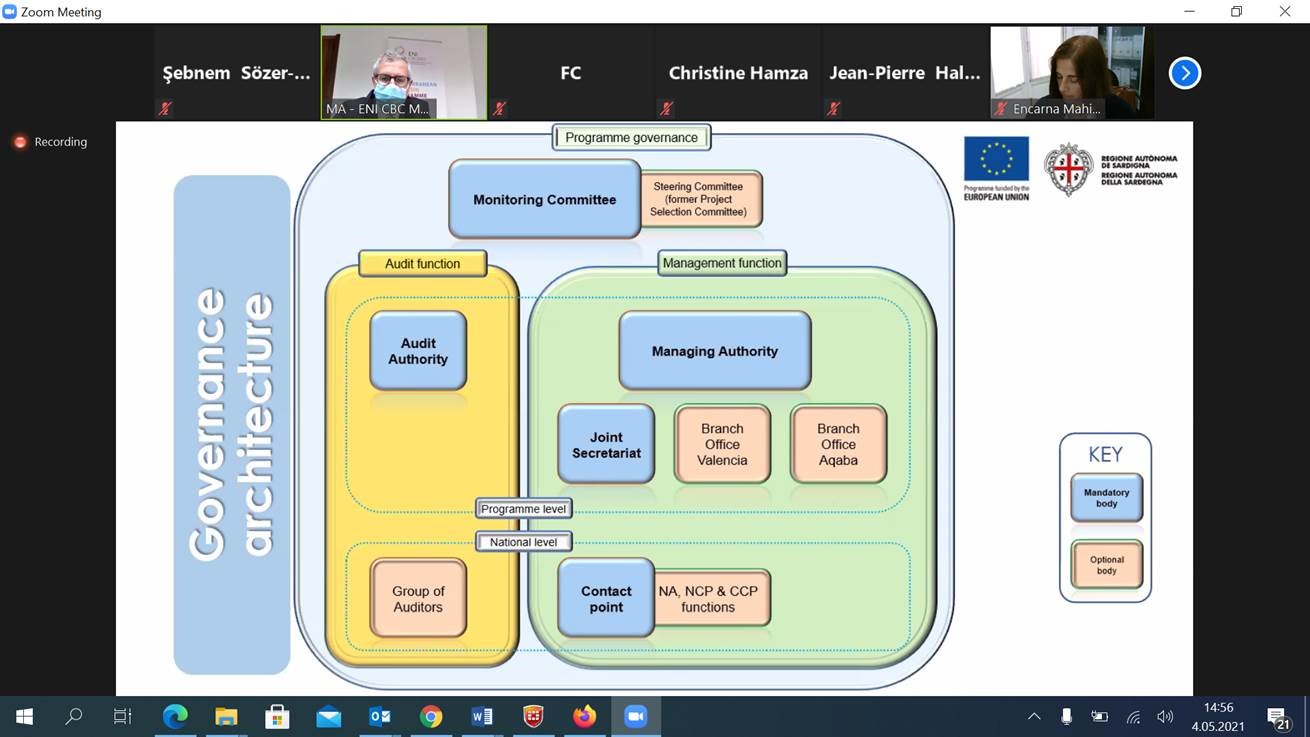Open the volume control in the tray
The image size is (1310, 737).
tap(1165, 716)
